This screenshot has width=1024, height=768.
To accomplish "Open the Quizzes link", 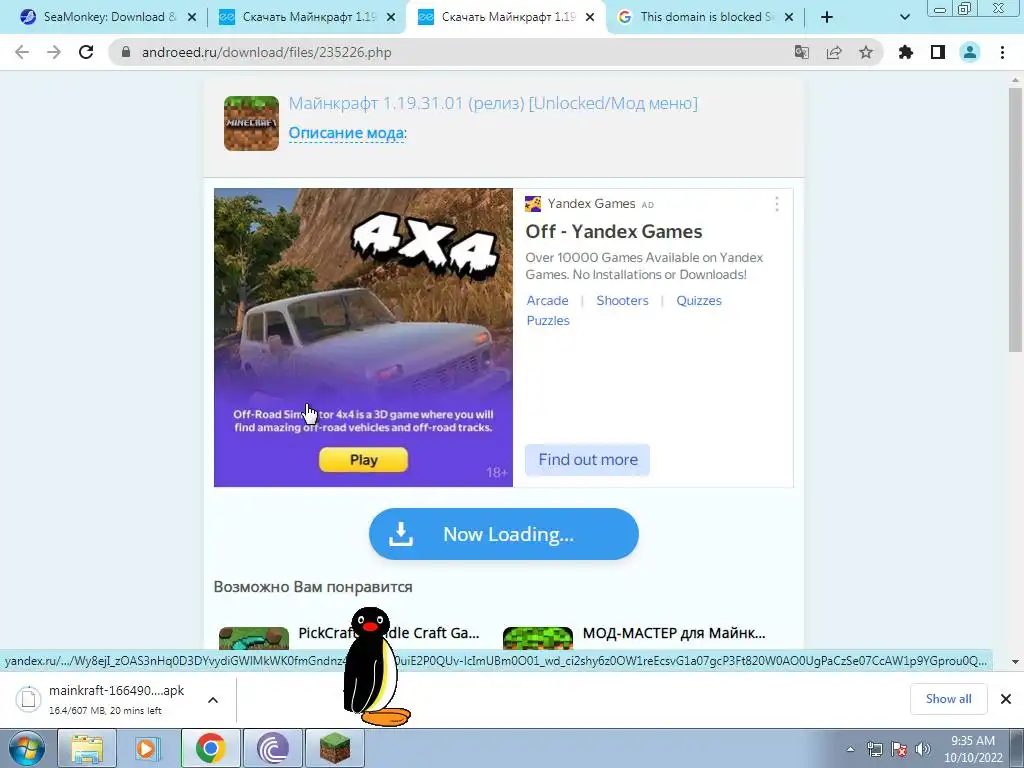I will tap(699, 300).
